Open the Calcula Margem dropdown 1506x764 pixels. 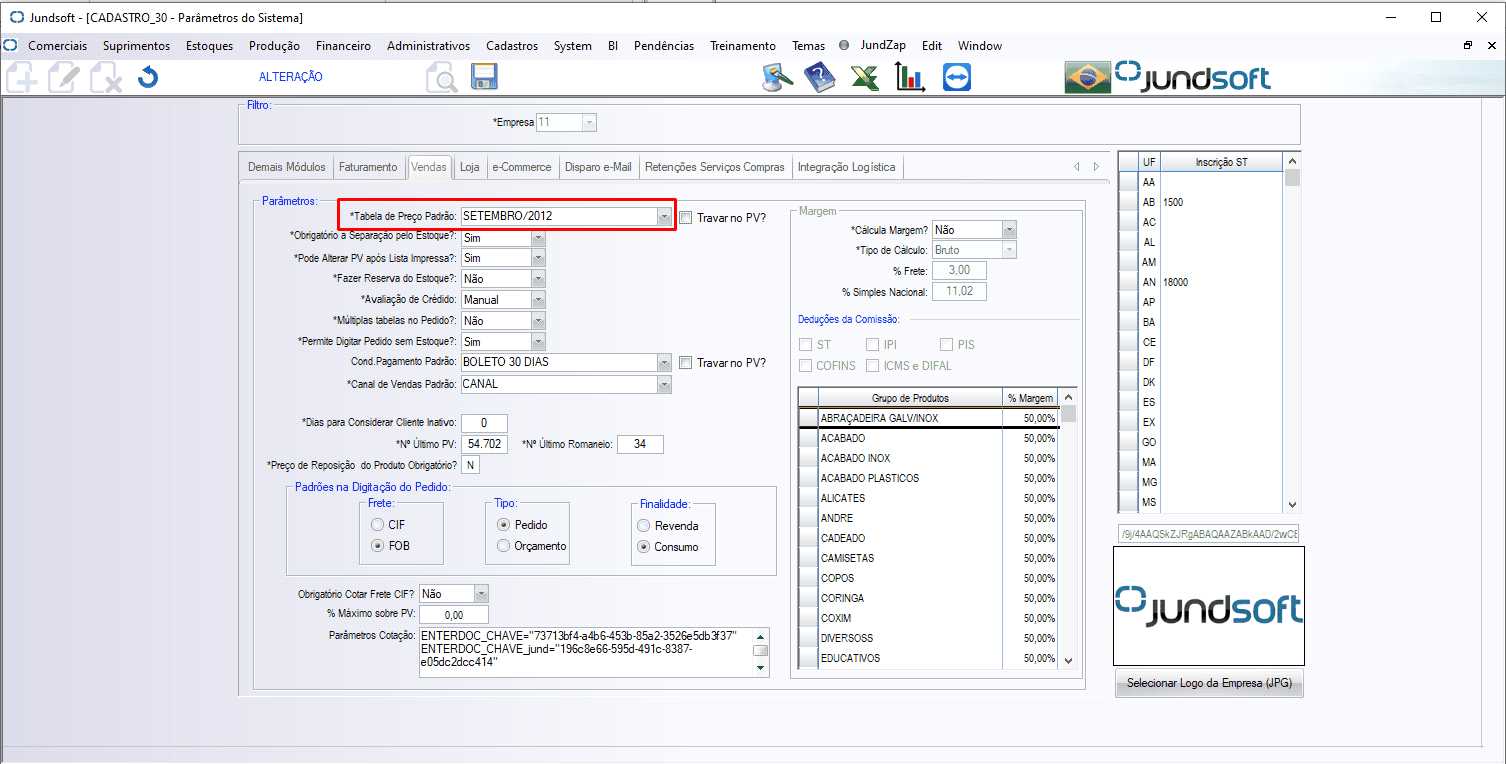(x=1009, y=230)
